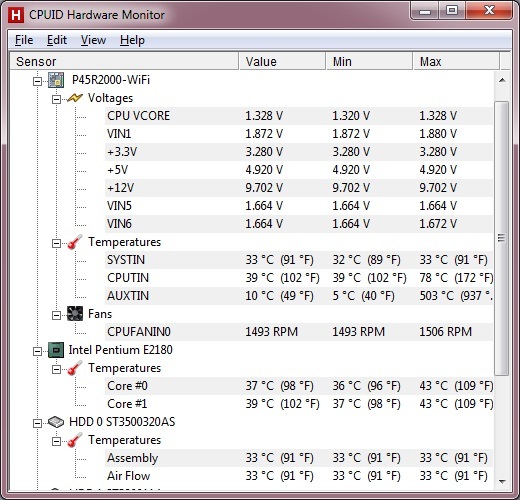This screenshot has height=500, width=520.
Task: Click the 9.702 V current value of +12V
Action: point(264,188)
